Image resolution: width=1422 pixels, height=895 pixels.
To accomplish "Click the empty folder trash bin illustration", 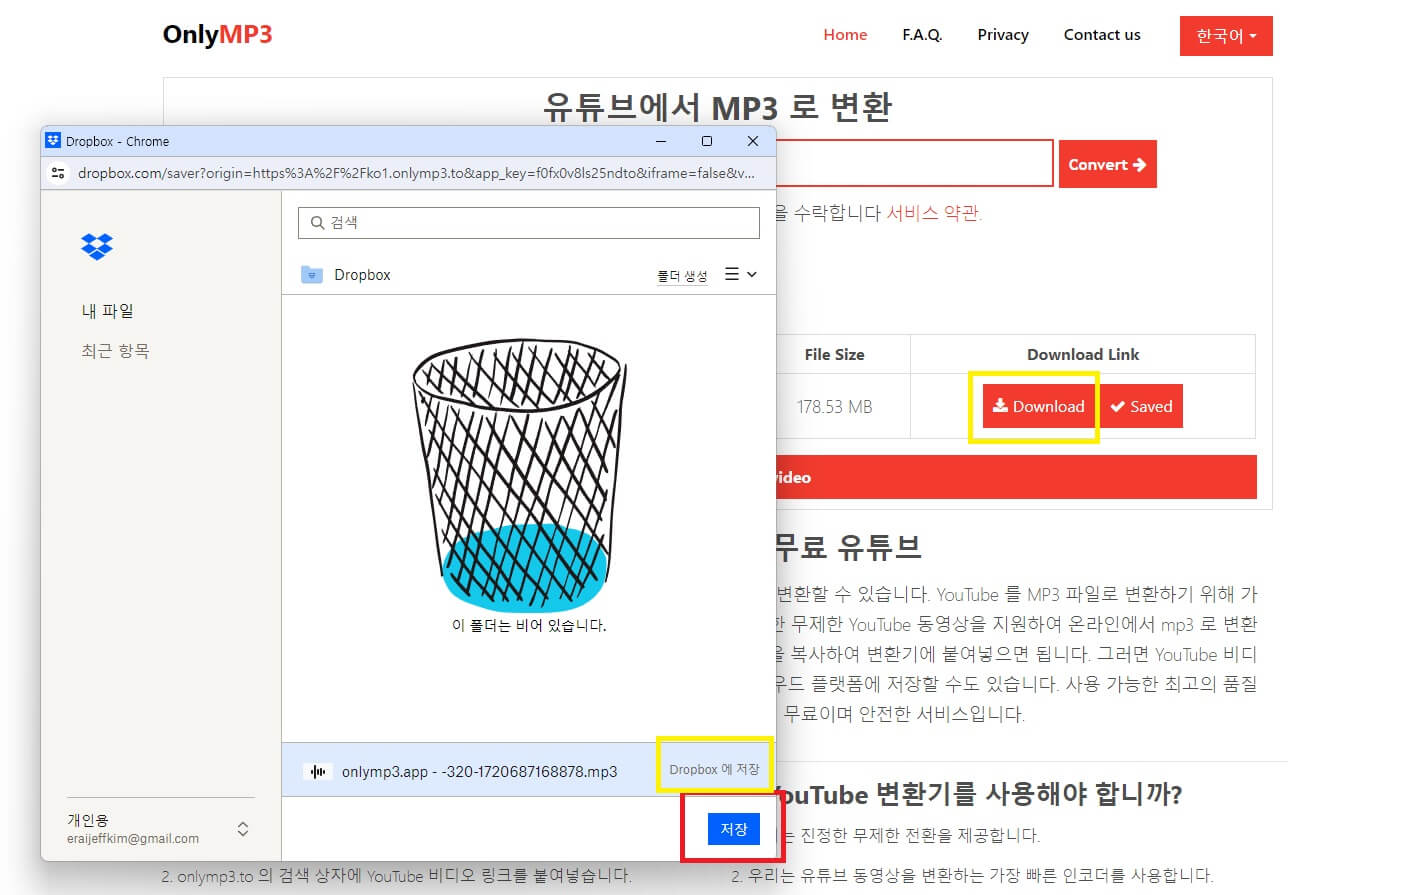I will 519,475.
